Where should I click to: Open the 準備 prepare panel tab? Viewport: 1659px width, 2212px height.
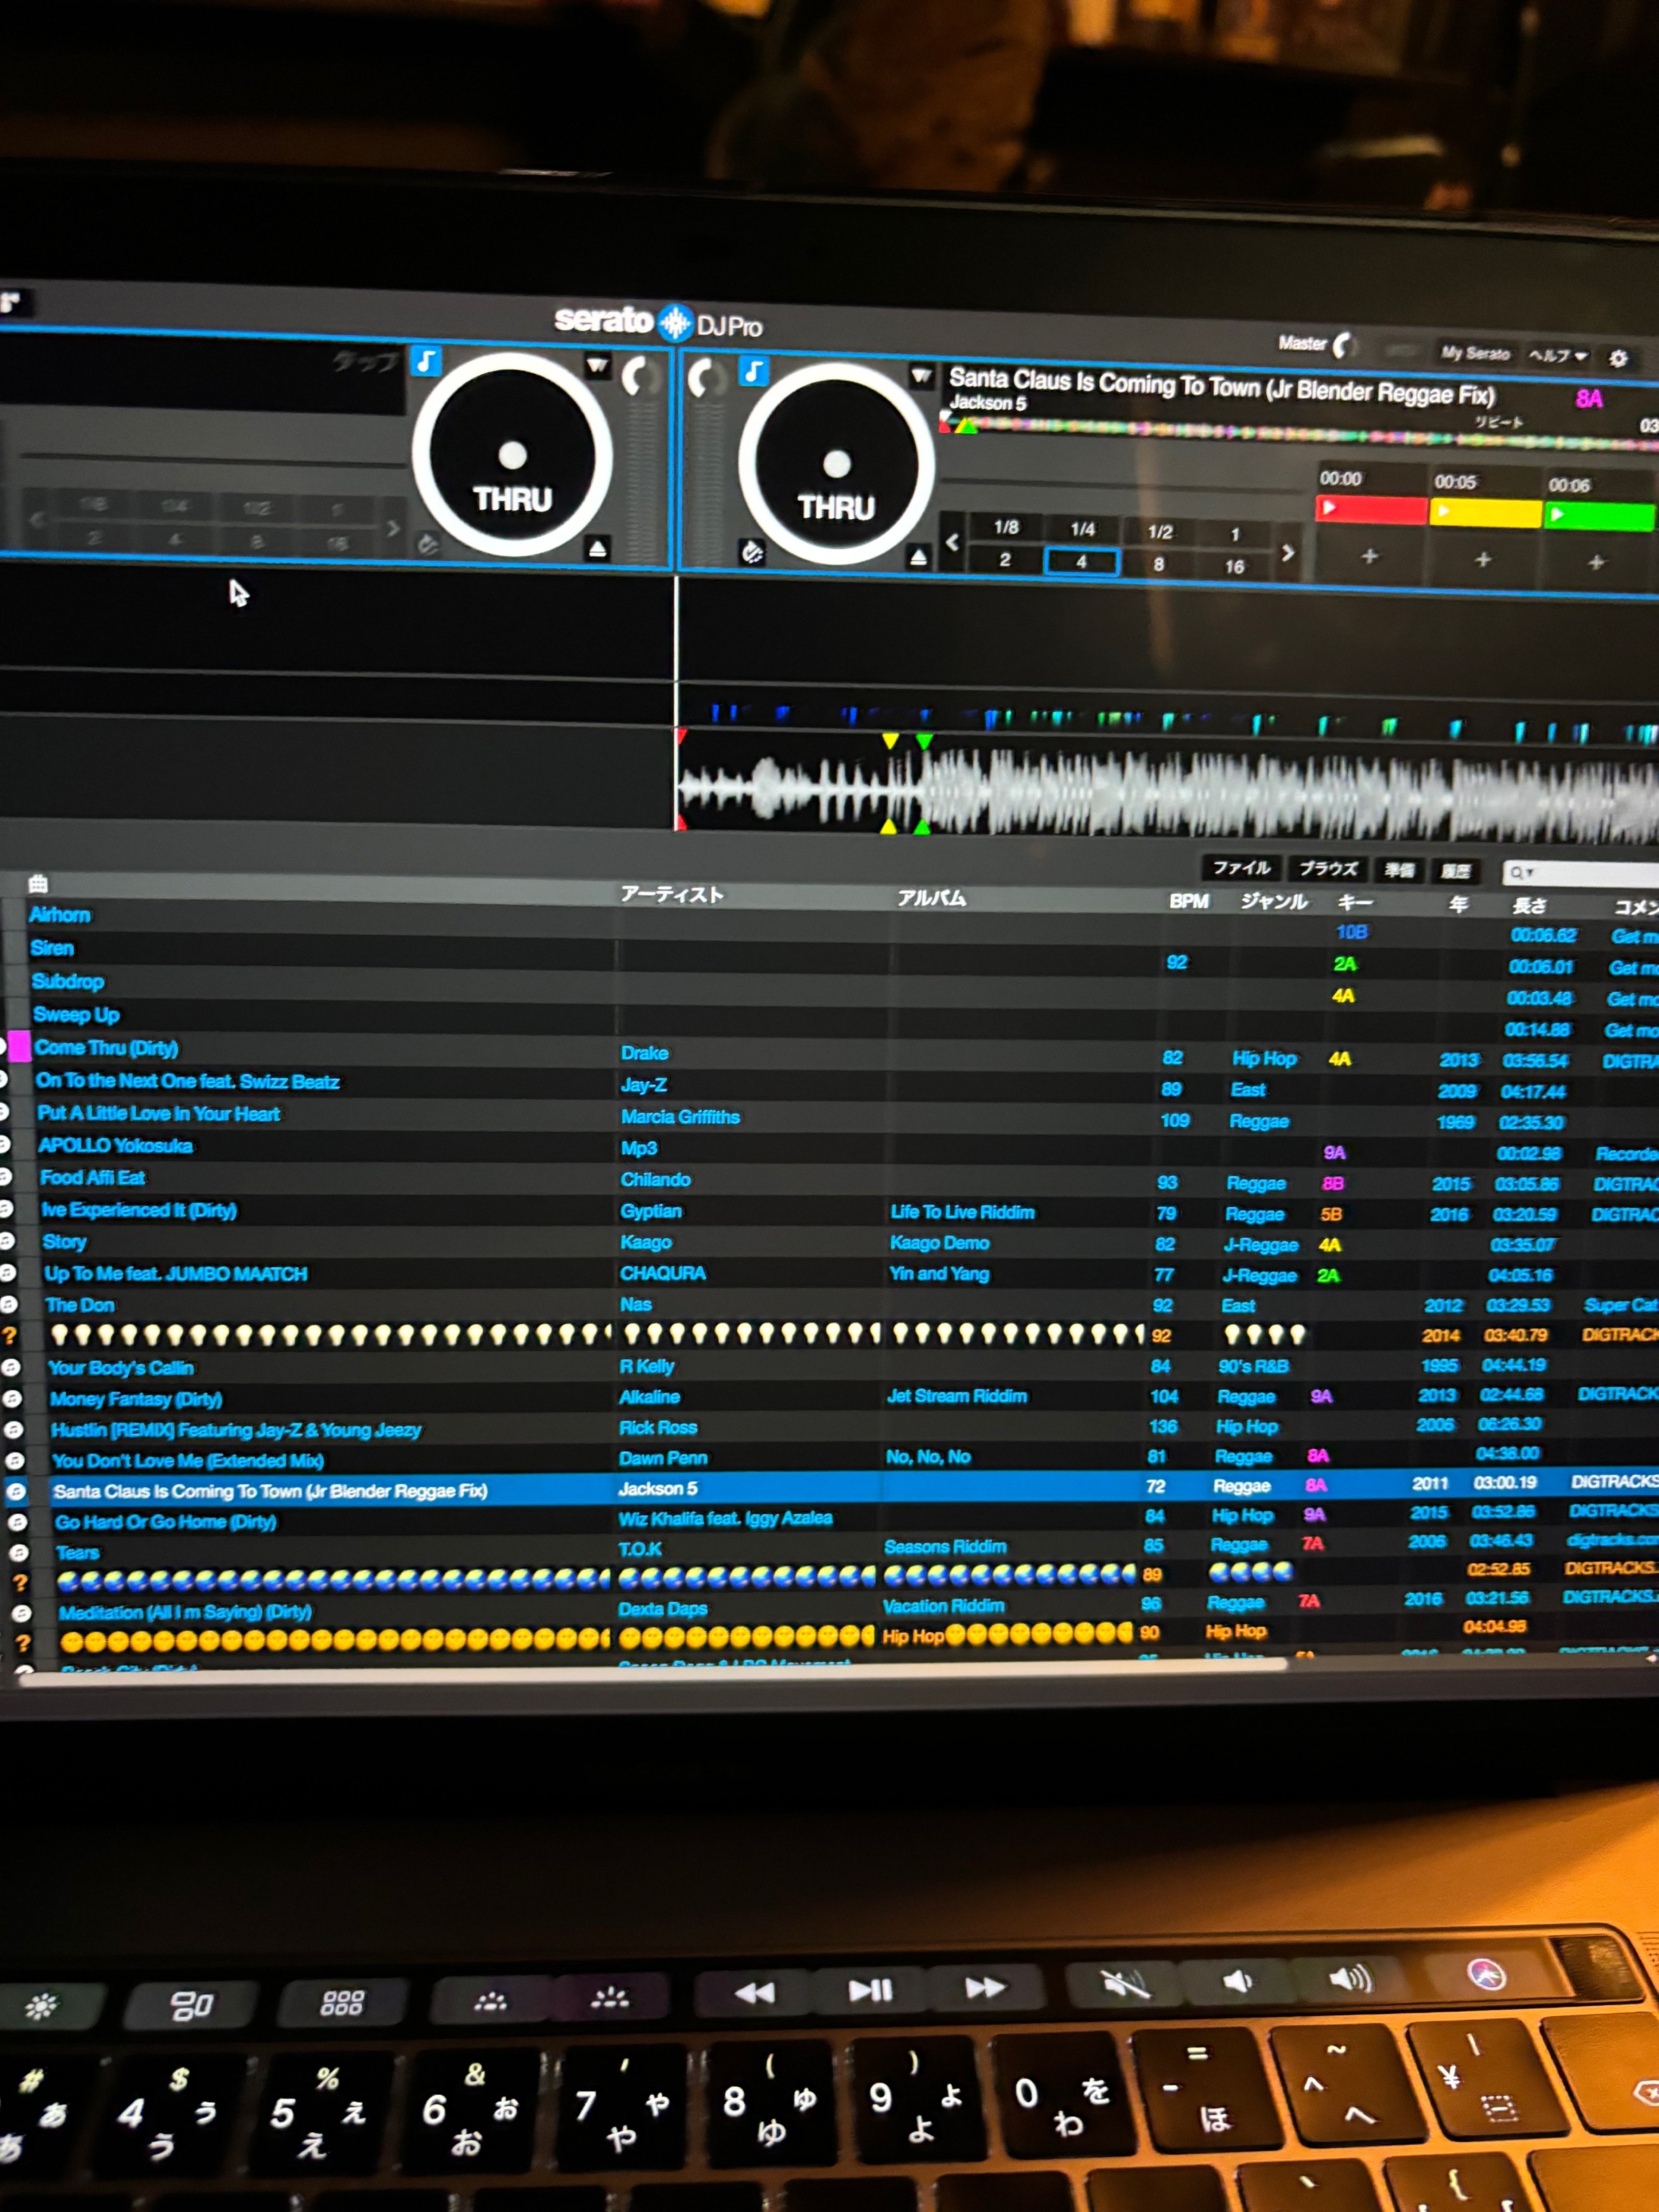tap(1399, 870)
